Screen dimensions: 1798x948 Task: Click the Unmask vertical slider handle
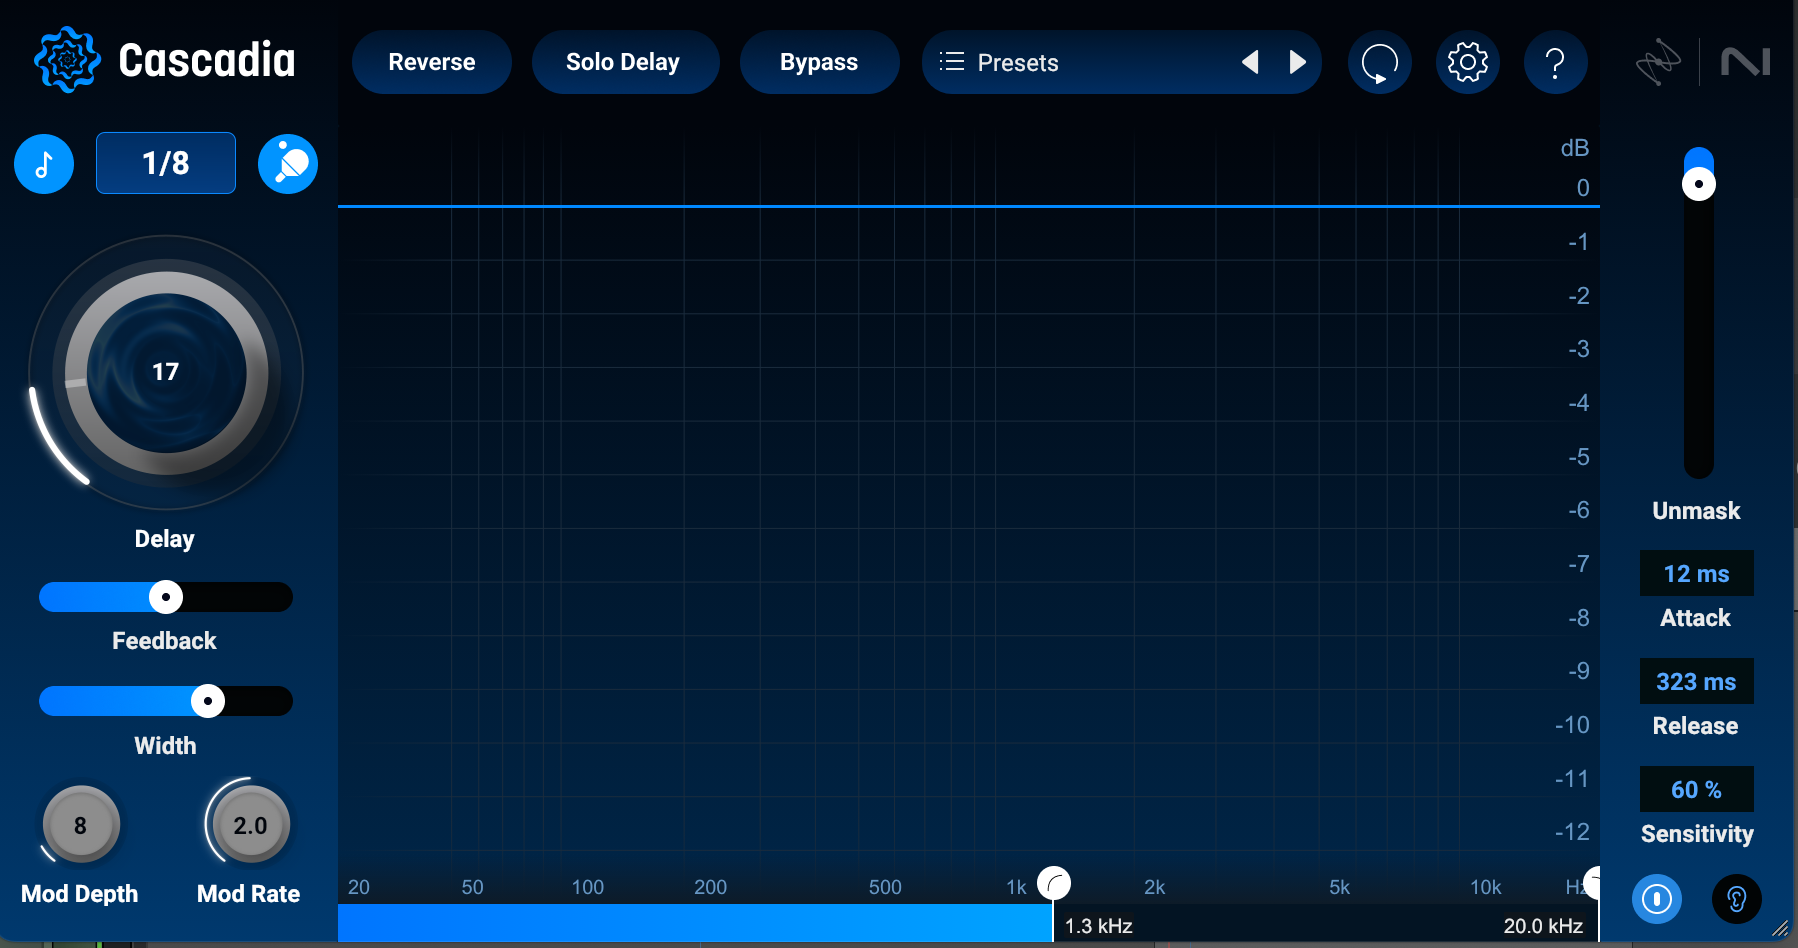coord(1699,184)
